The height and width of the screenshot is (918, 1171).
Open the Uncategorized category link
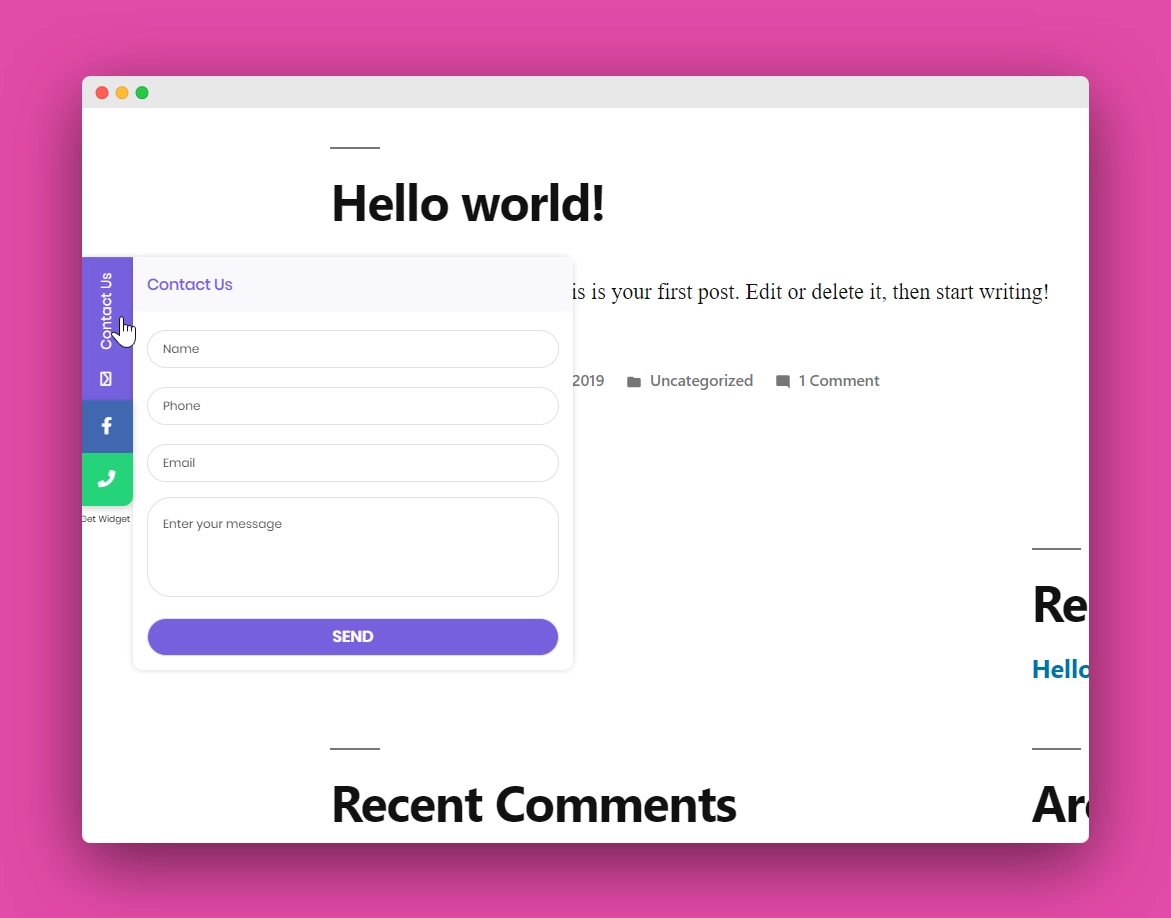(x=701, y=381)
